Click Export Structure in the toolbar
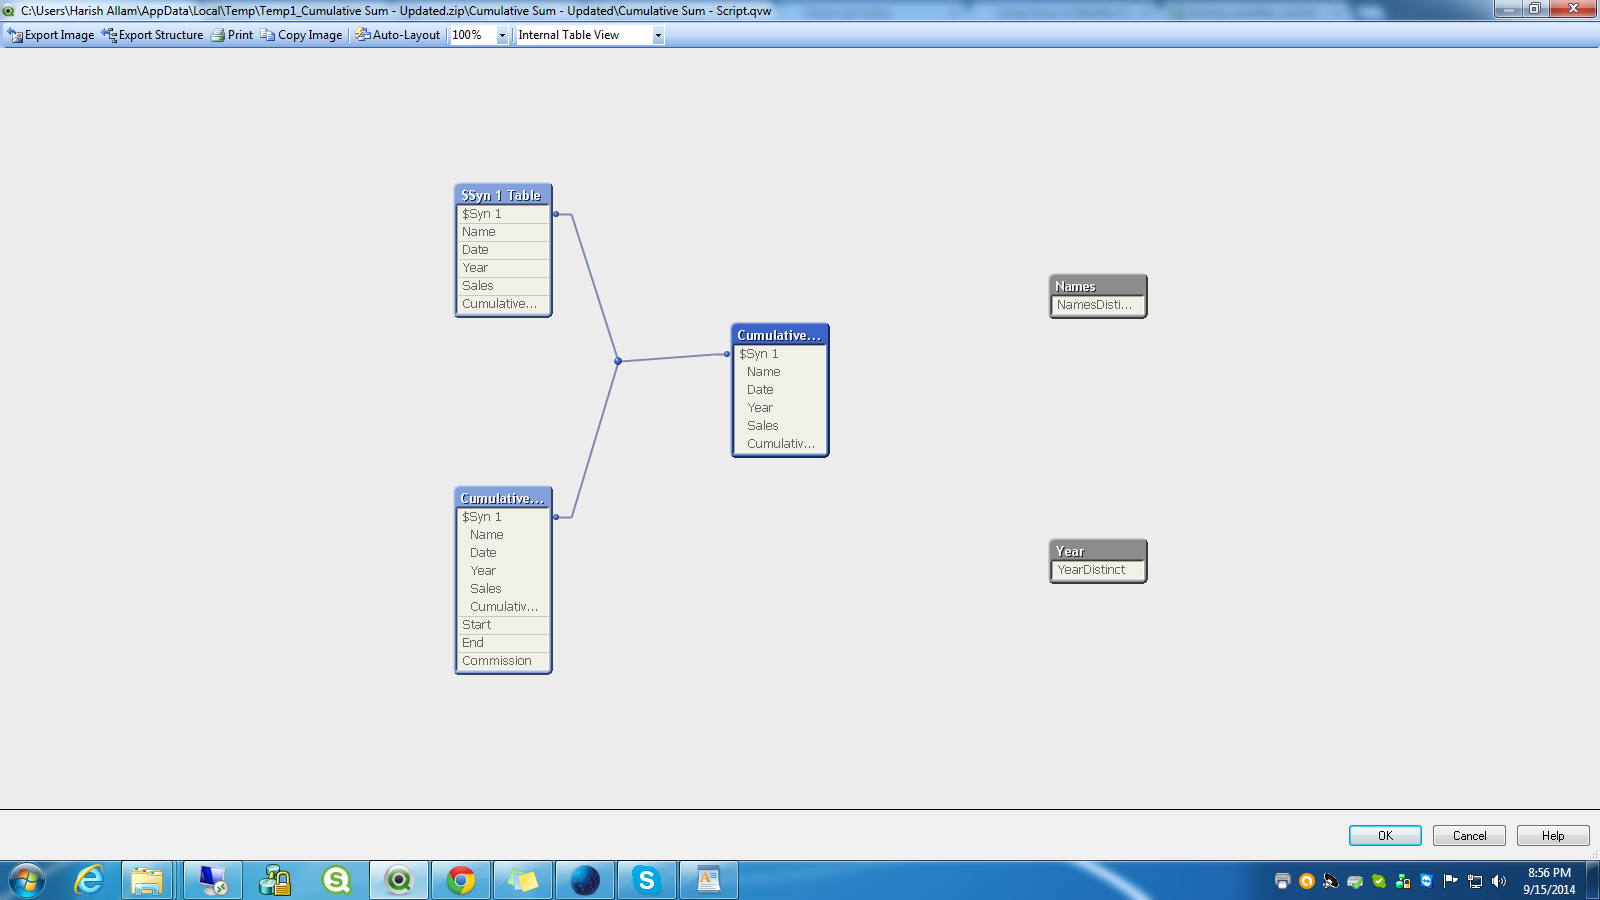 click(x=152, y=35)
